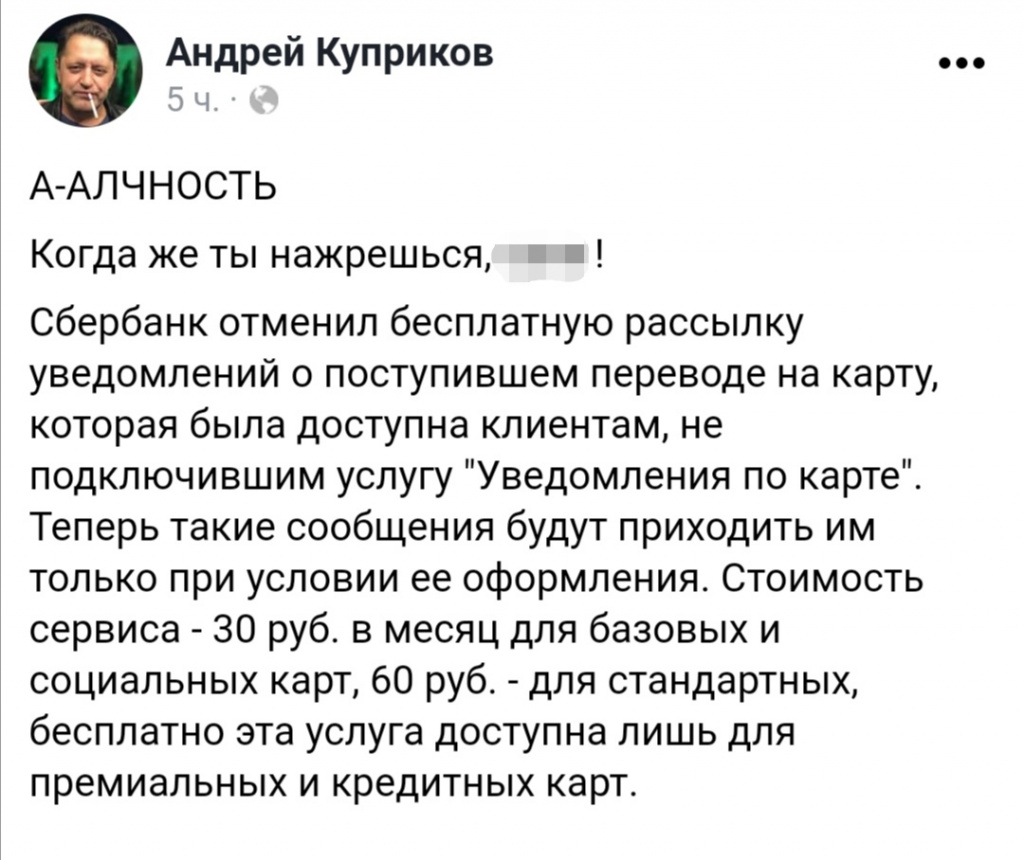Open the post via the '5 ч.' timestamp
The width and height of the screenshot is (1024, 860).
click(x=188, y=99)
